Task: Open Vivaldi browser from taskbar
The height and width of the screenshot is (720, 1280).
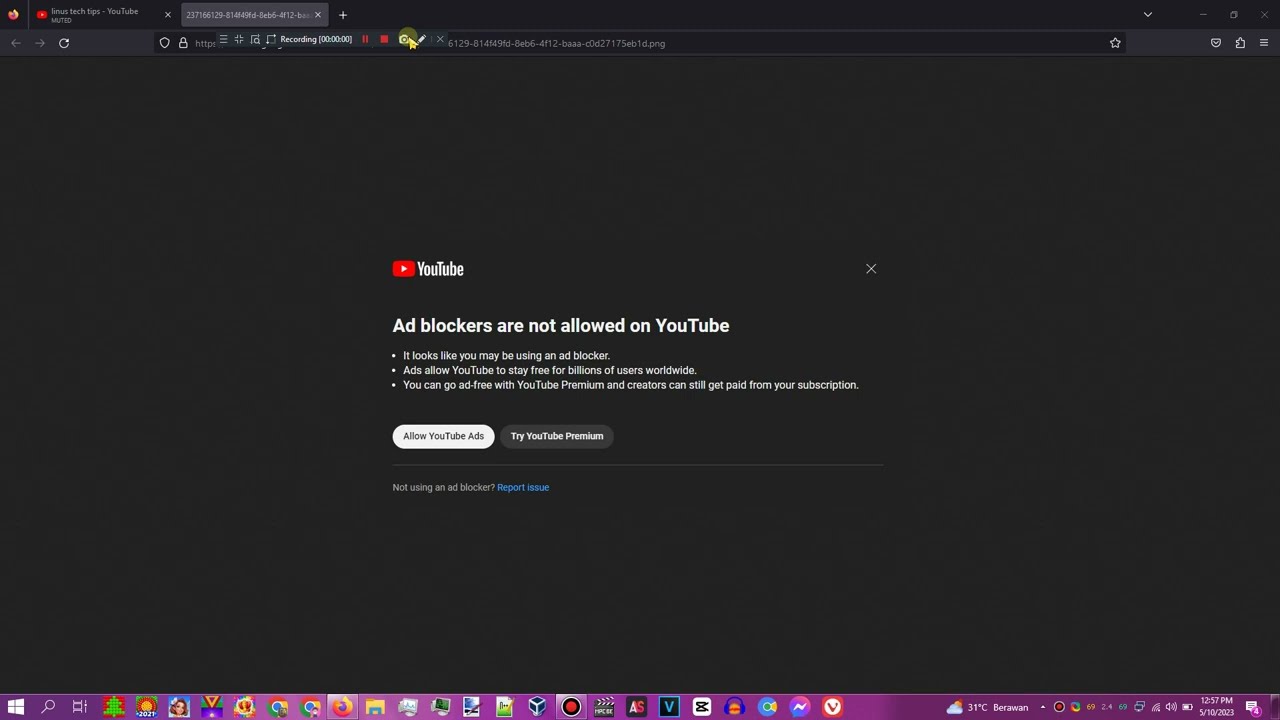Action: click(x=832, y=707)
